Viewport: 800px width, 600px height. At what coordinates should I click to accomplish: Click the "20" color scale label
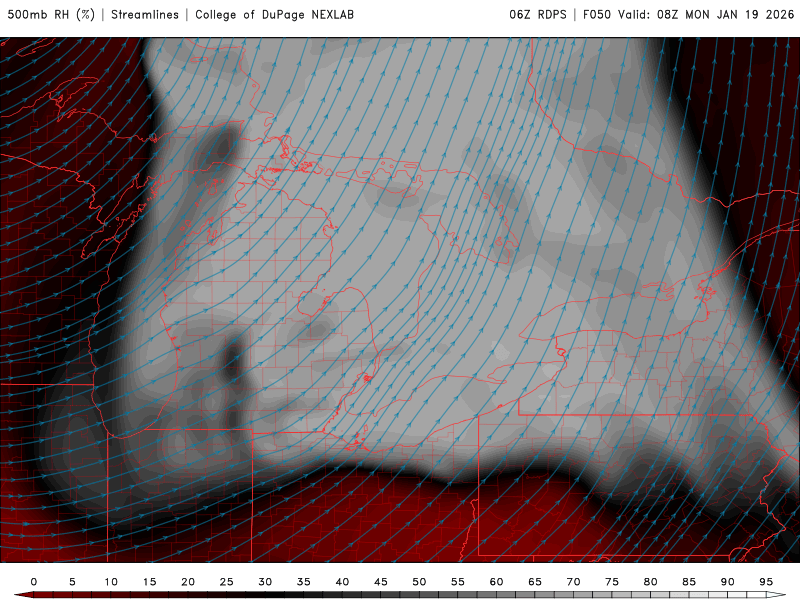(x=188, y=582)
